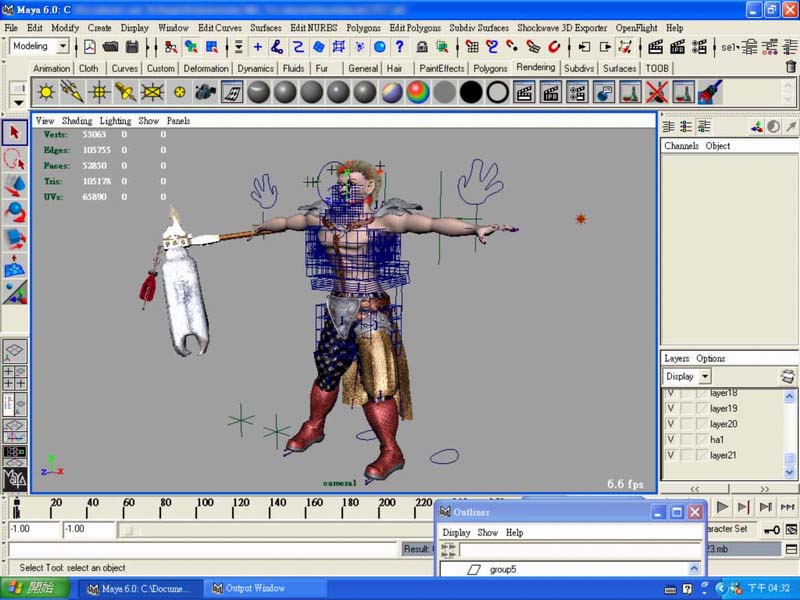The height and width of the screenshot is (600, 800).
Task: Create a directional light from the shelf
Action: pos(72,92)
